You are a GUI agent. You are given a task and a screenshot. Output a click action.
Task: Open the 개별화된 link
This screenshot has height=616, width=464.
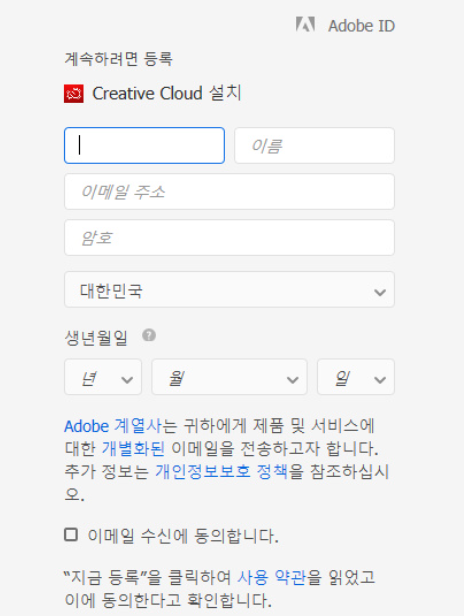coord(133,449)
